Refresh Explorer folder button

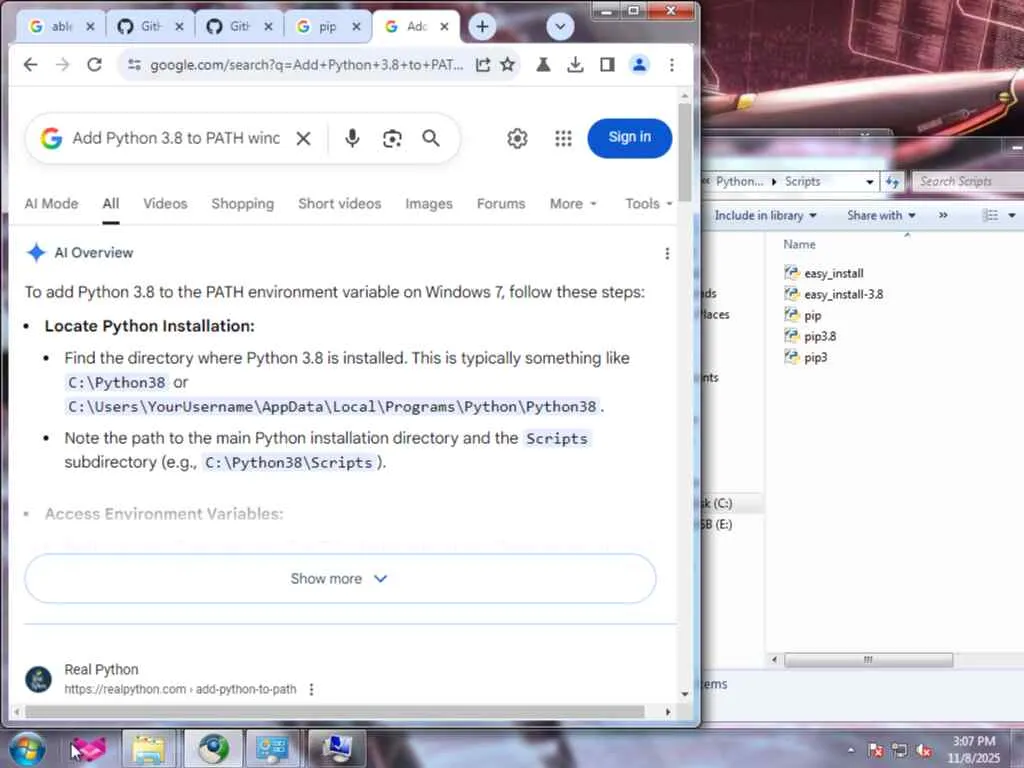(x=892, y=182)
